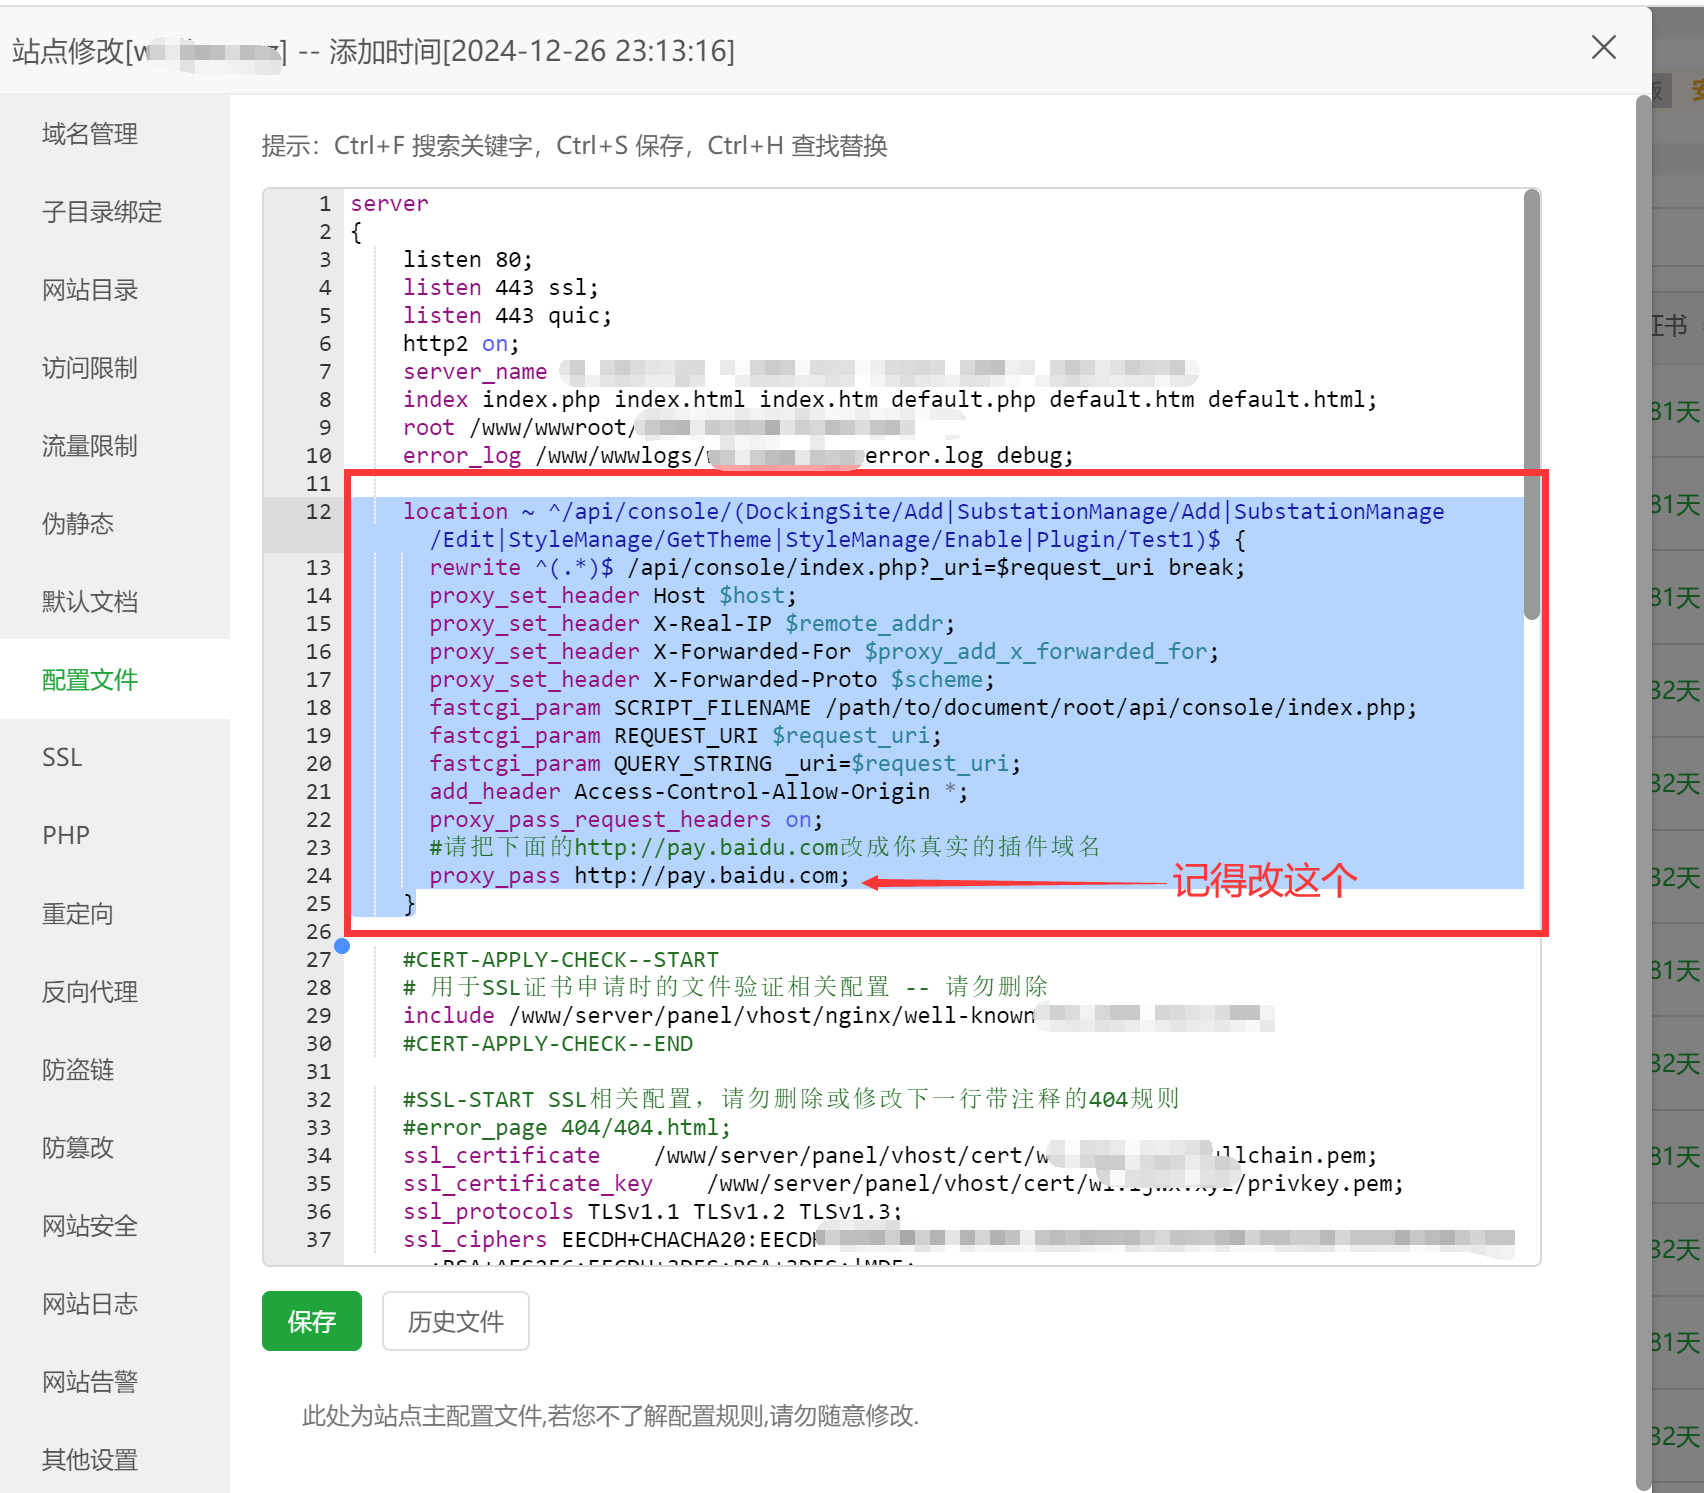Open the 重定向 tab

click(78, 914)
